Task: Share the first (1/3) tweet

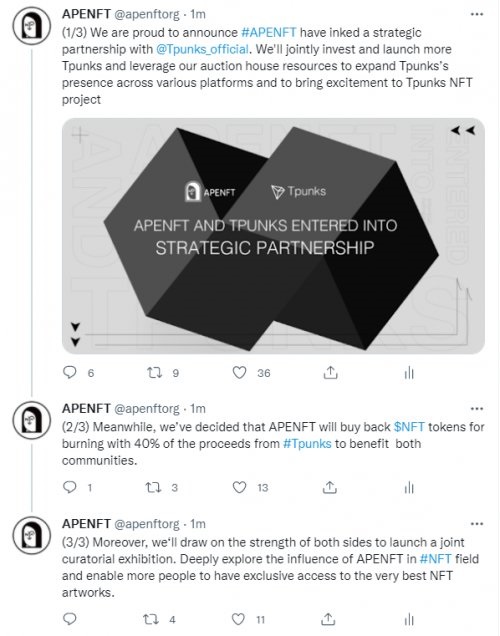Action: pos(330,372)
